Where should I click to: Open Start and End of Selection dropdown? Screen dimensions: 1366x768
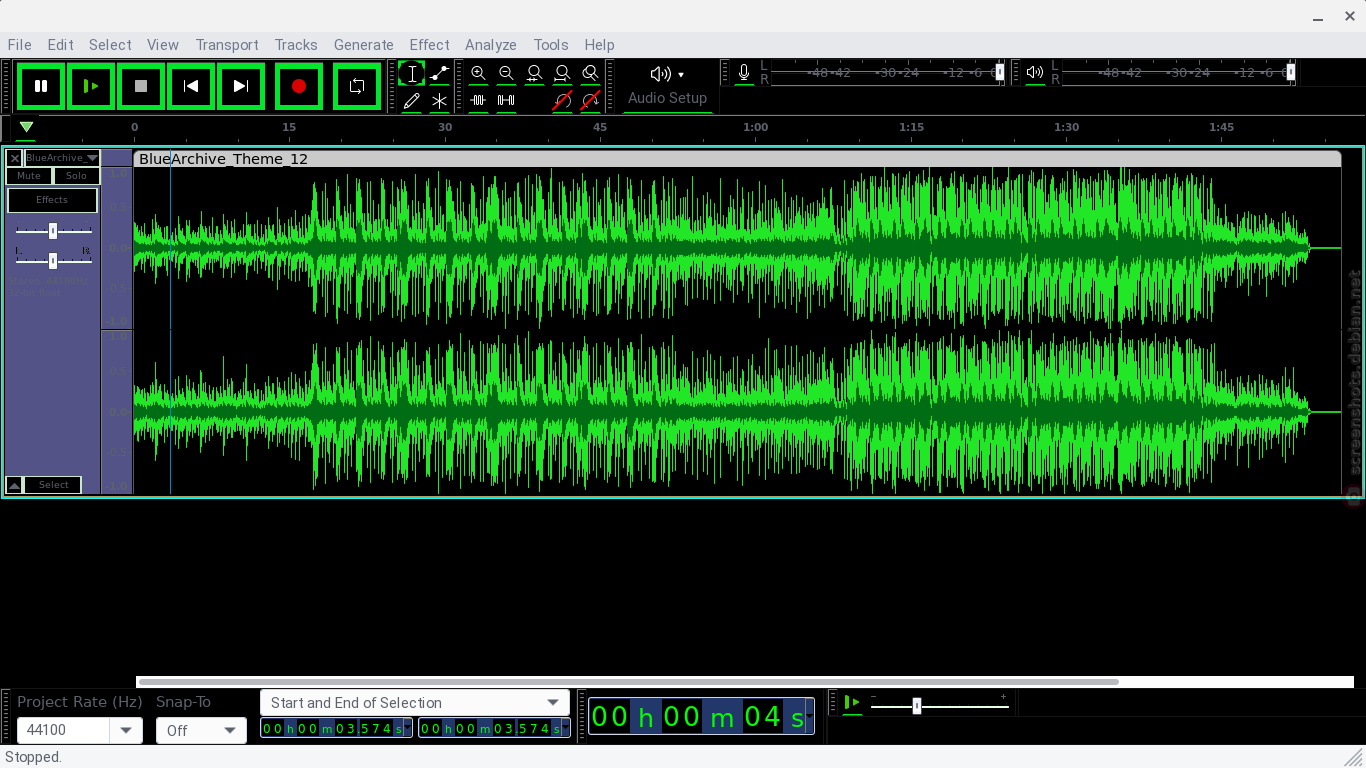pyautogui.click(x=415, y=703)
